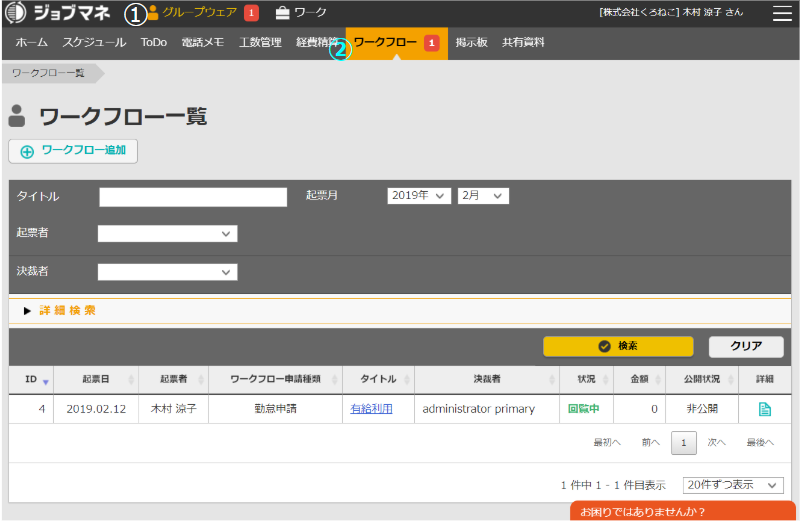Open the 有給利用 link
801x522 pixels.
tap(371, 409)
